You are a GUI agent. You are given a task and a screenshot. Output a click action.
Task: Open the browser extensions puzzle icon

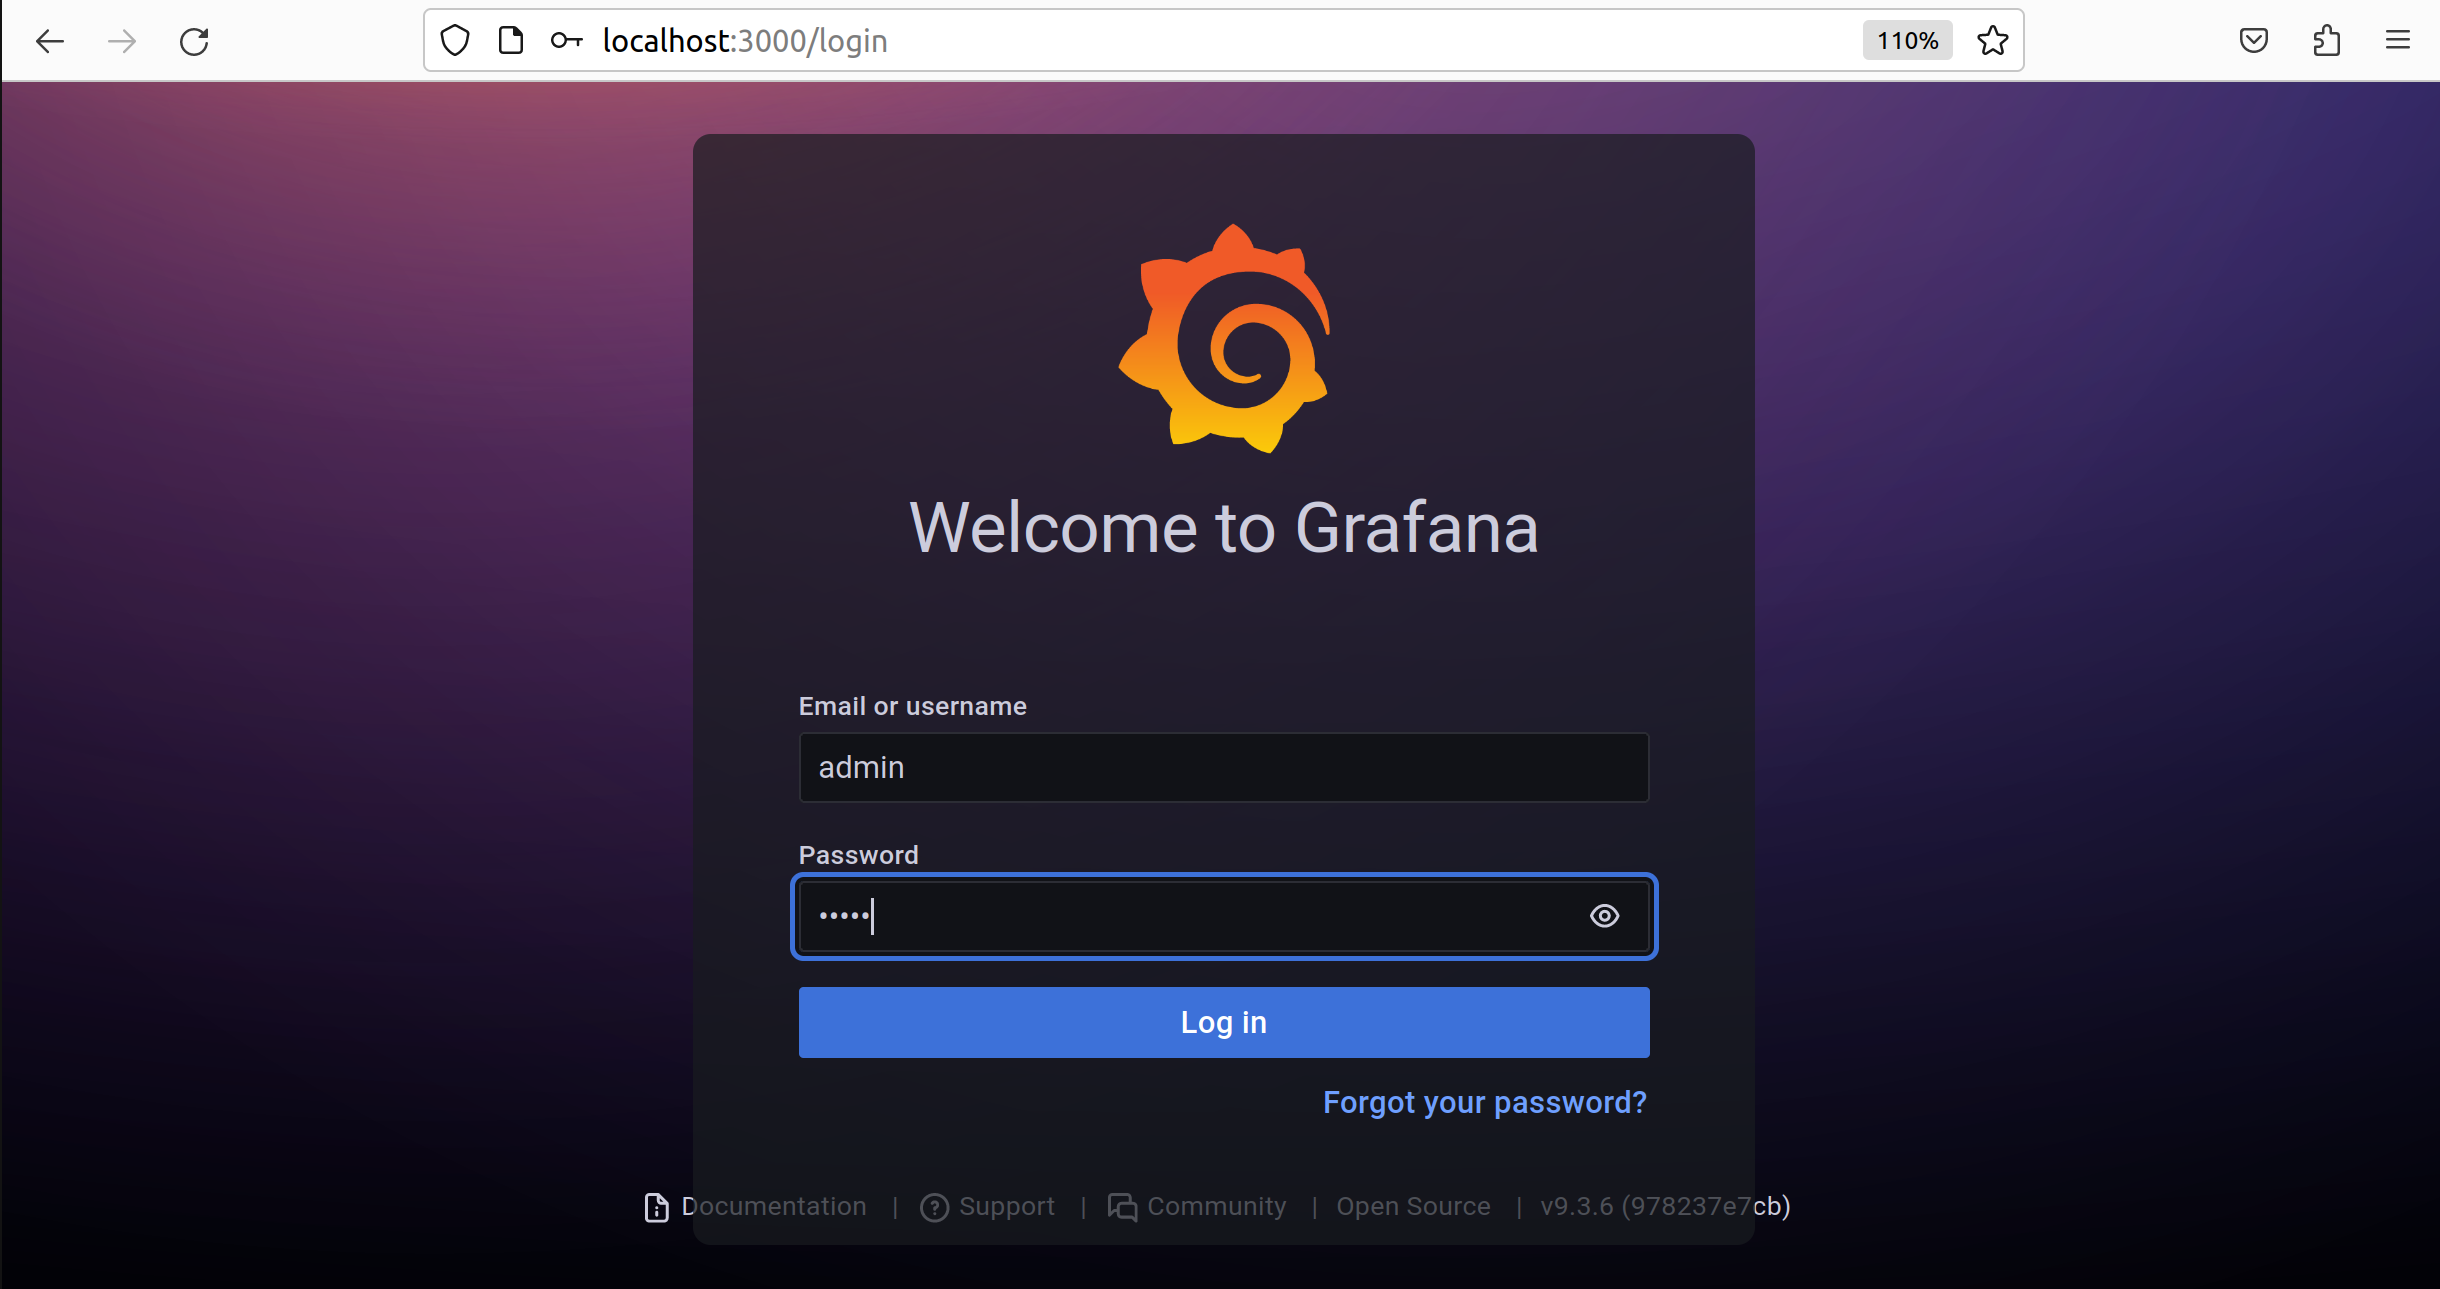pos(2326,40)
